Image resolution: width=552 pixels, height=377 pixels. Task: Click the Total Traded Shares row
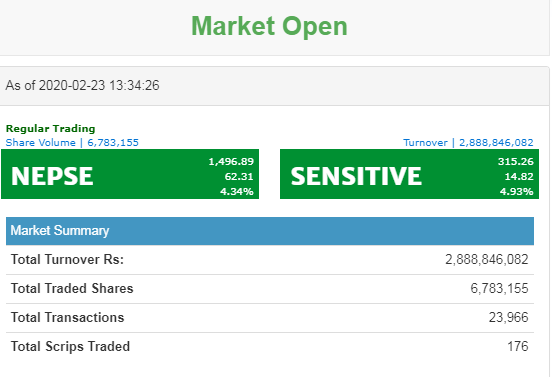(x=270, y=289)
